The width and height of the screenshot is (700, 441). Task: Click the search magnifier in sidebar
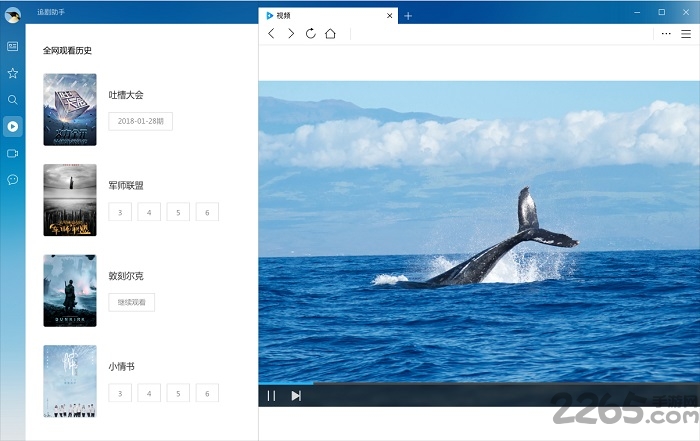12,100
